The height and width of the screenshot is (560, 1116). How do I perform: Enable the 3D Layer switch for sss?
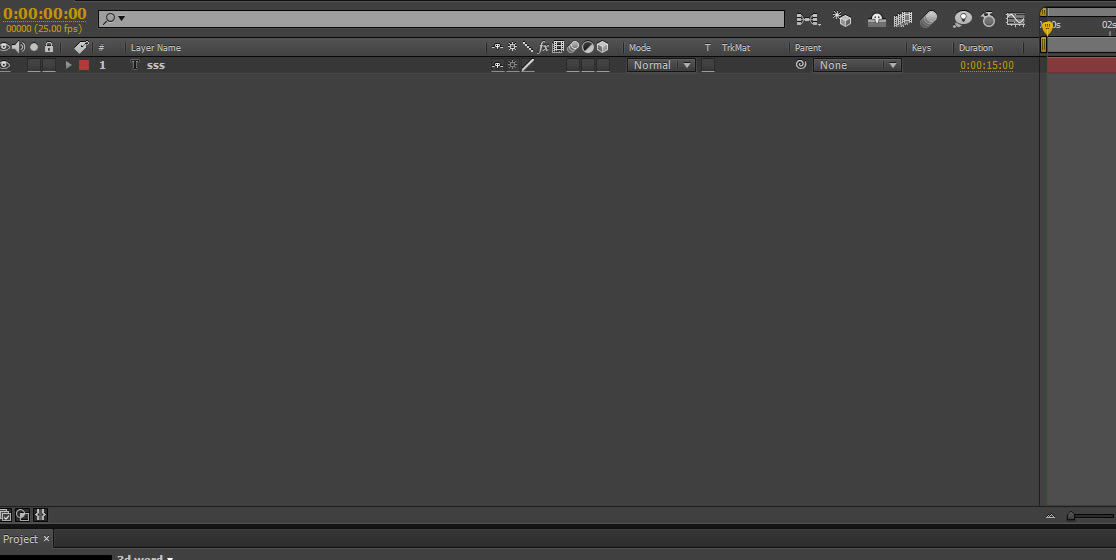603,65
